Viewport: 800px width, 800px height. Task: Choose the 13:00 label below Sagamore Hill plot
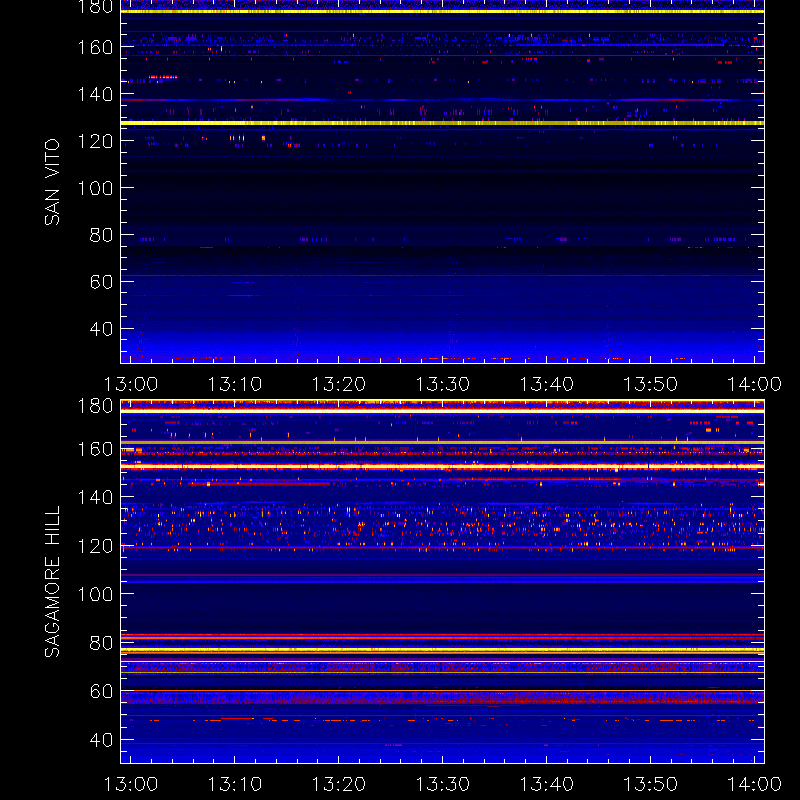pos(131,784)
